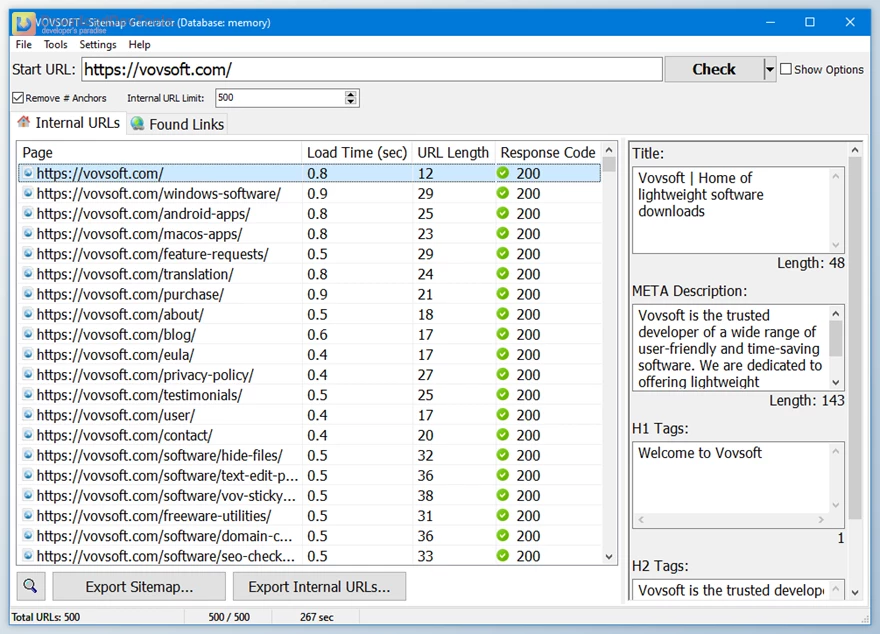This screenshot has width=880, height=634.
Task: Select row https://vovsoft.com/software/seo-check...
Action: (x=309, y=556)
